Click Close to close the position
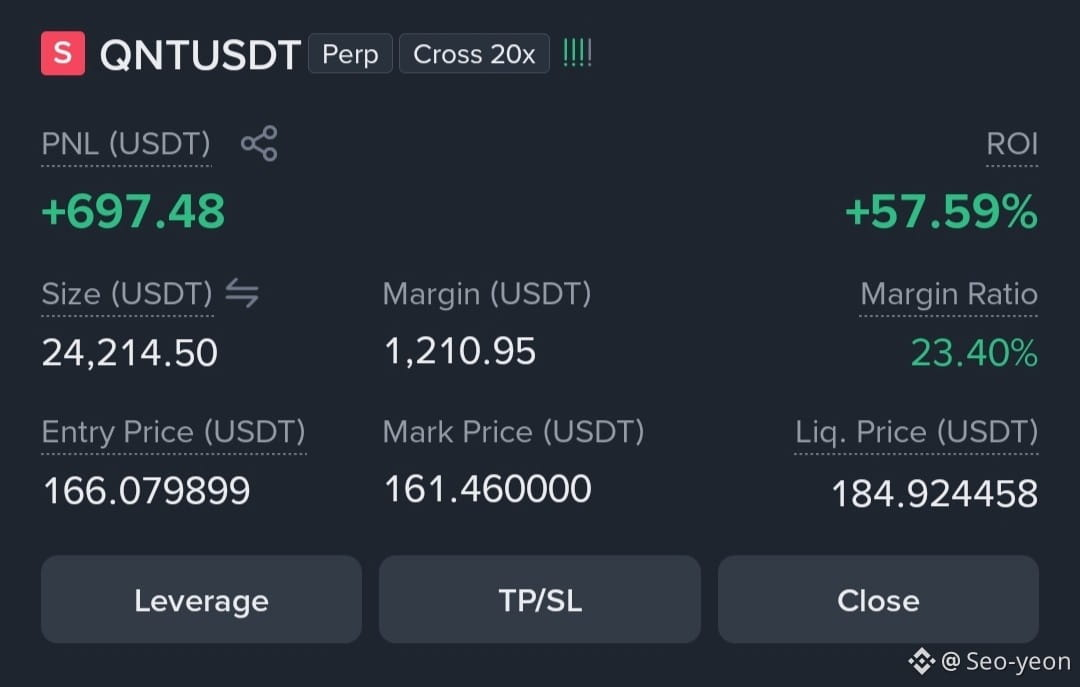The image size is (1080, 687). (878, 599)
